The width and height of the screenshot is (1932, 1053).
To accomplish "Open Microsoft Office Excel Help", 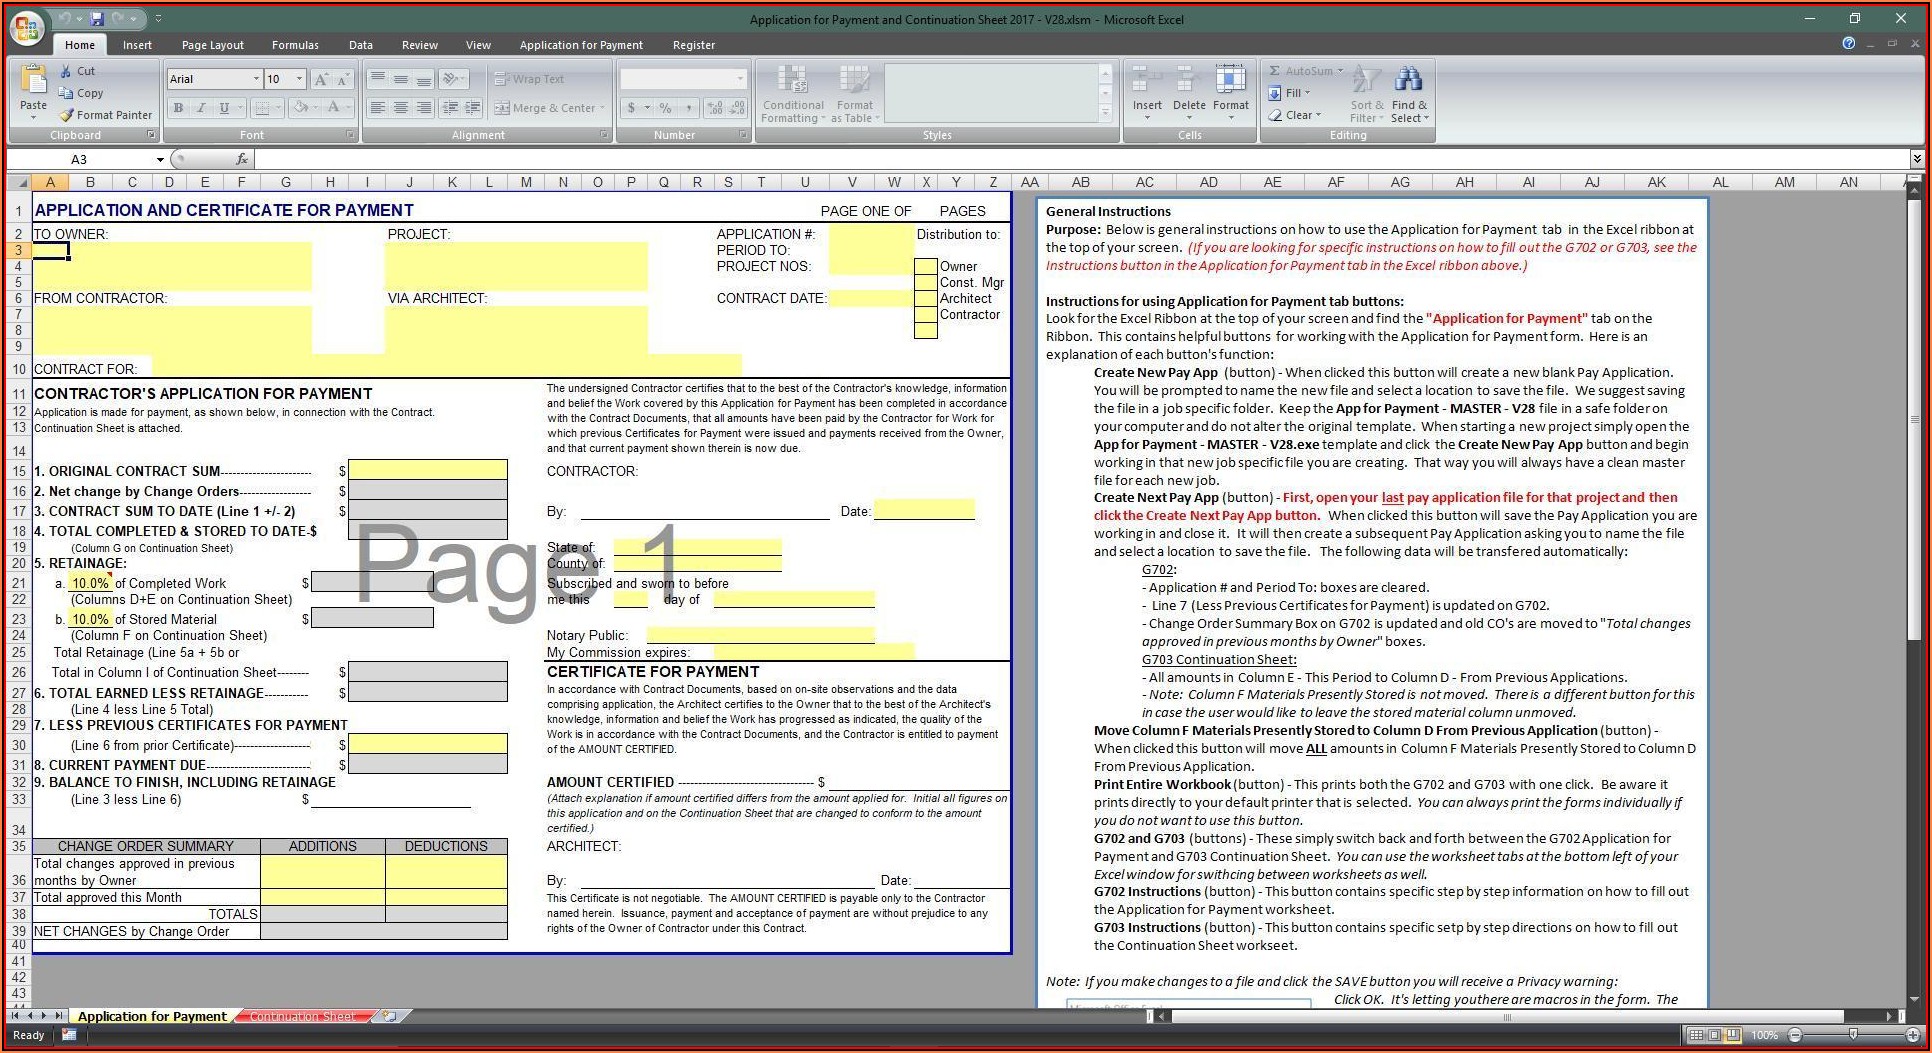I will pyautogui.click(x=1848, y=44).
